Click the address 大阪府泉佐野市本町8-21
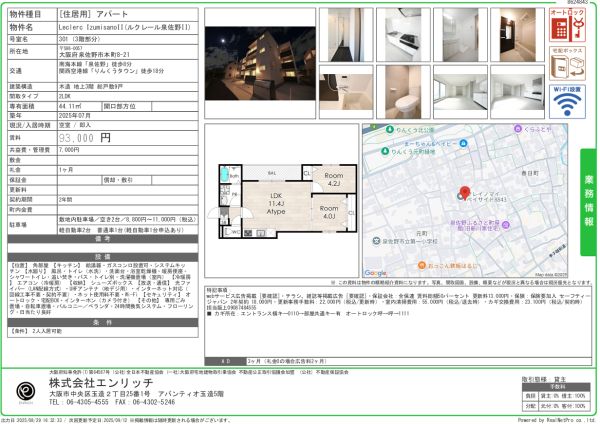Screen dimensions: 600x424 pyautogui.click(x=94, y=55)
